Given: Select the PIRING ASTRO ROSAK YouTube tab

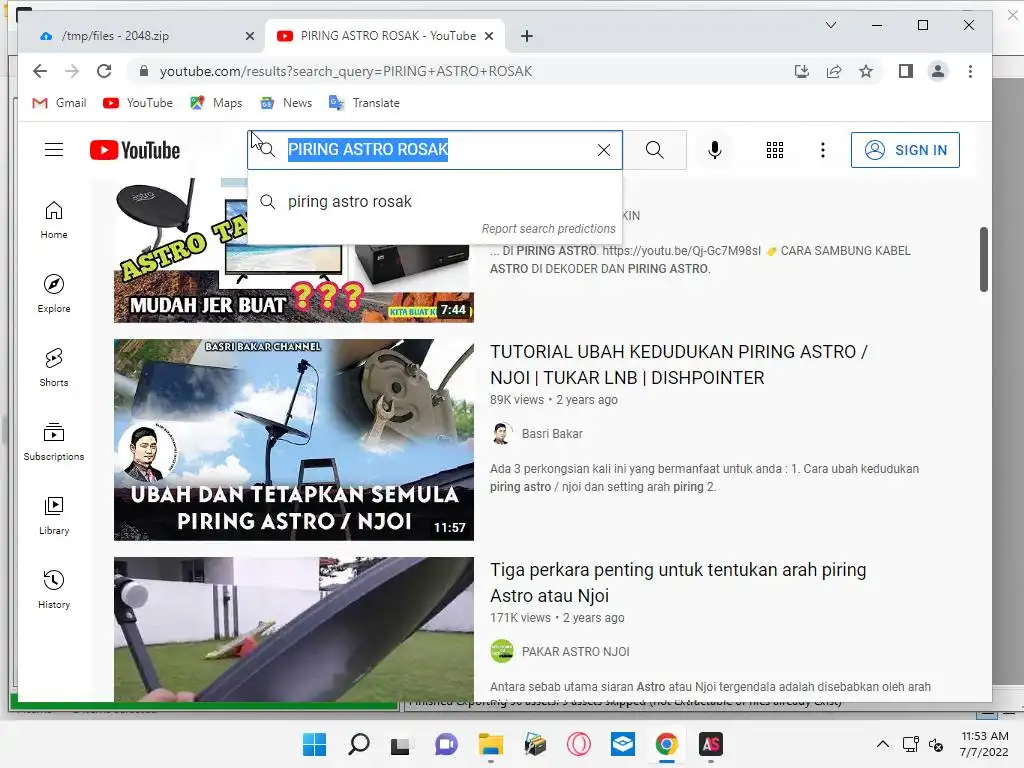Looking at the screenshot, I should (385, 36).
